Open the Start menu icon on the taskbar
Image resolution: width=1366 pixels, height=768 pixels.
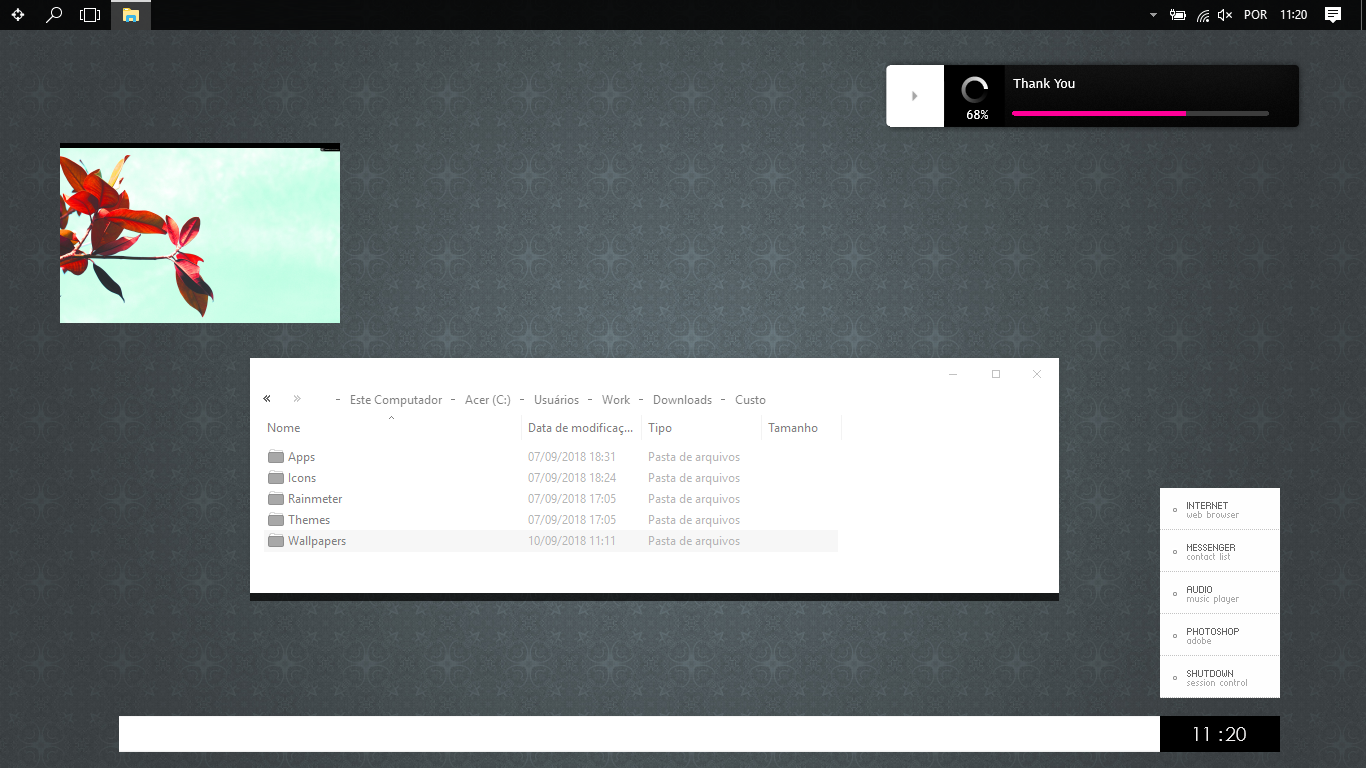[x=18, y=15]
